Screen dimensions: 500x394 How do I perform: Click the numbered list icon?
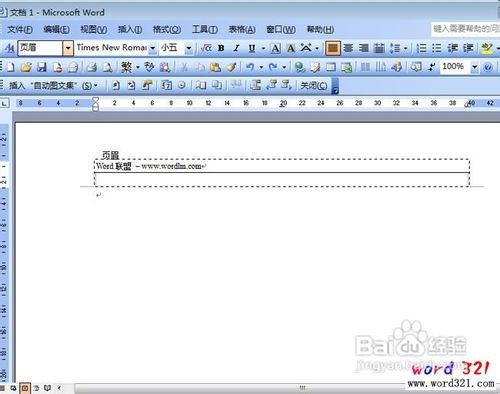[x=421, y=48]
